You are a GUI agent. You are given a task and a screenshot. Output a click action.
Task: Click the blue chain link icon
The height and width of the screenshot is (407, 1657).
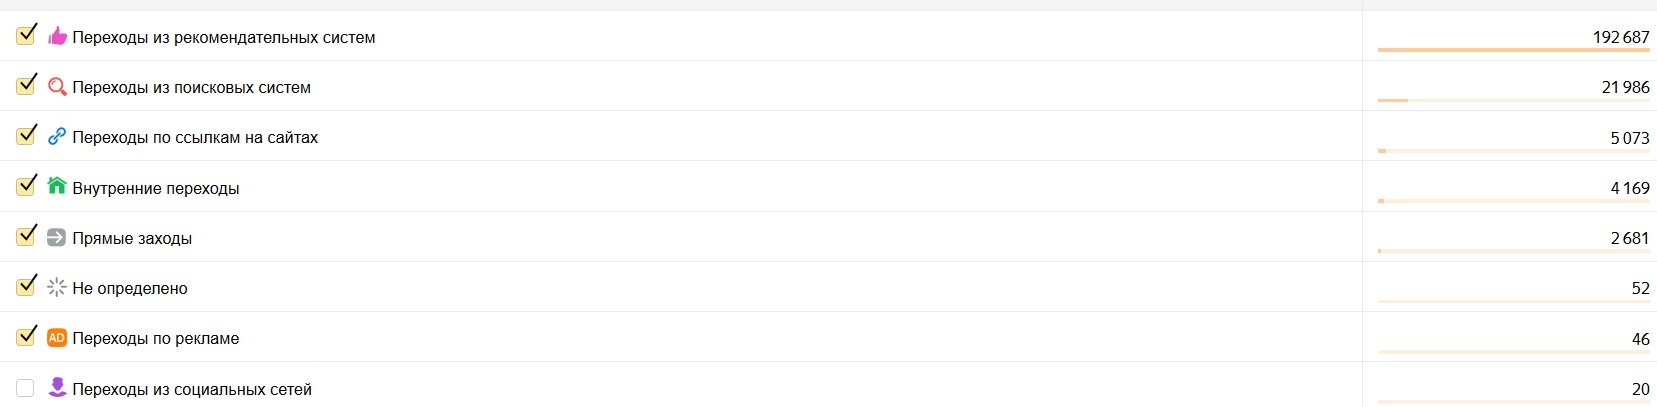pos(57,137)
